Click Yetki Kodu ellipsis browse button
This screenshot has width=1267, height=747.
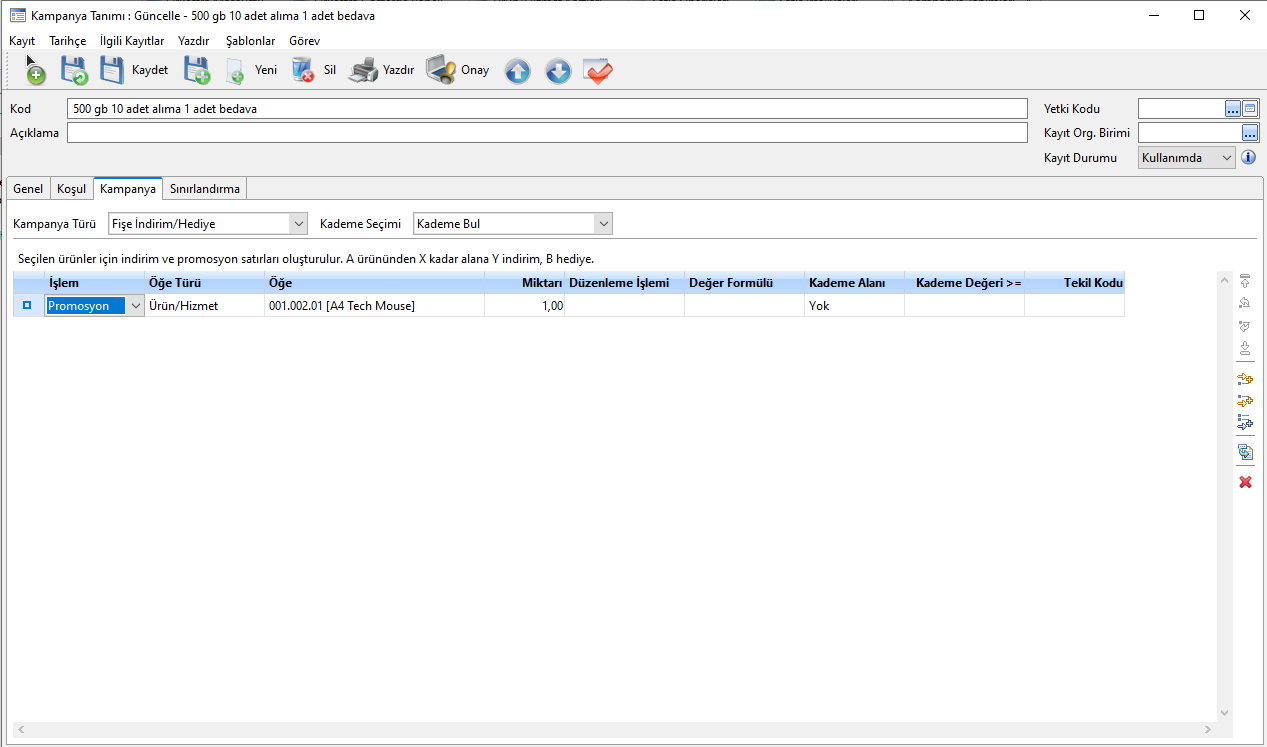1233,109
